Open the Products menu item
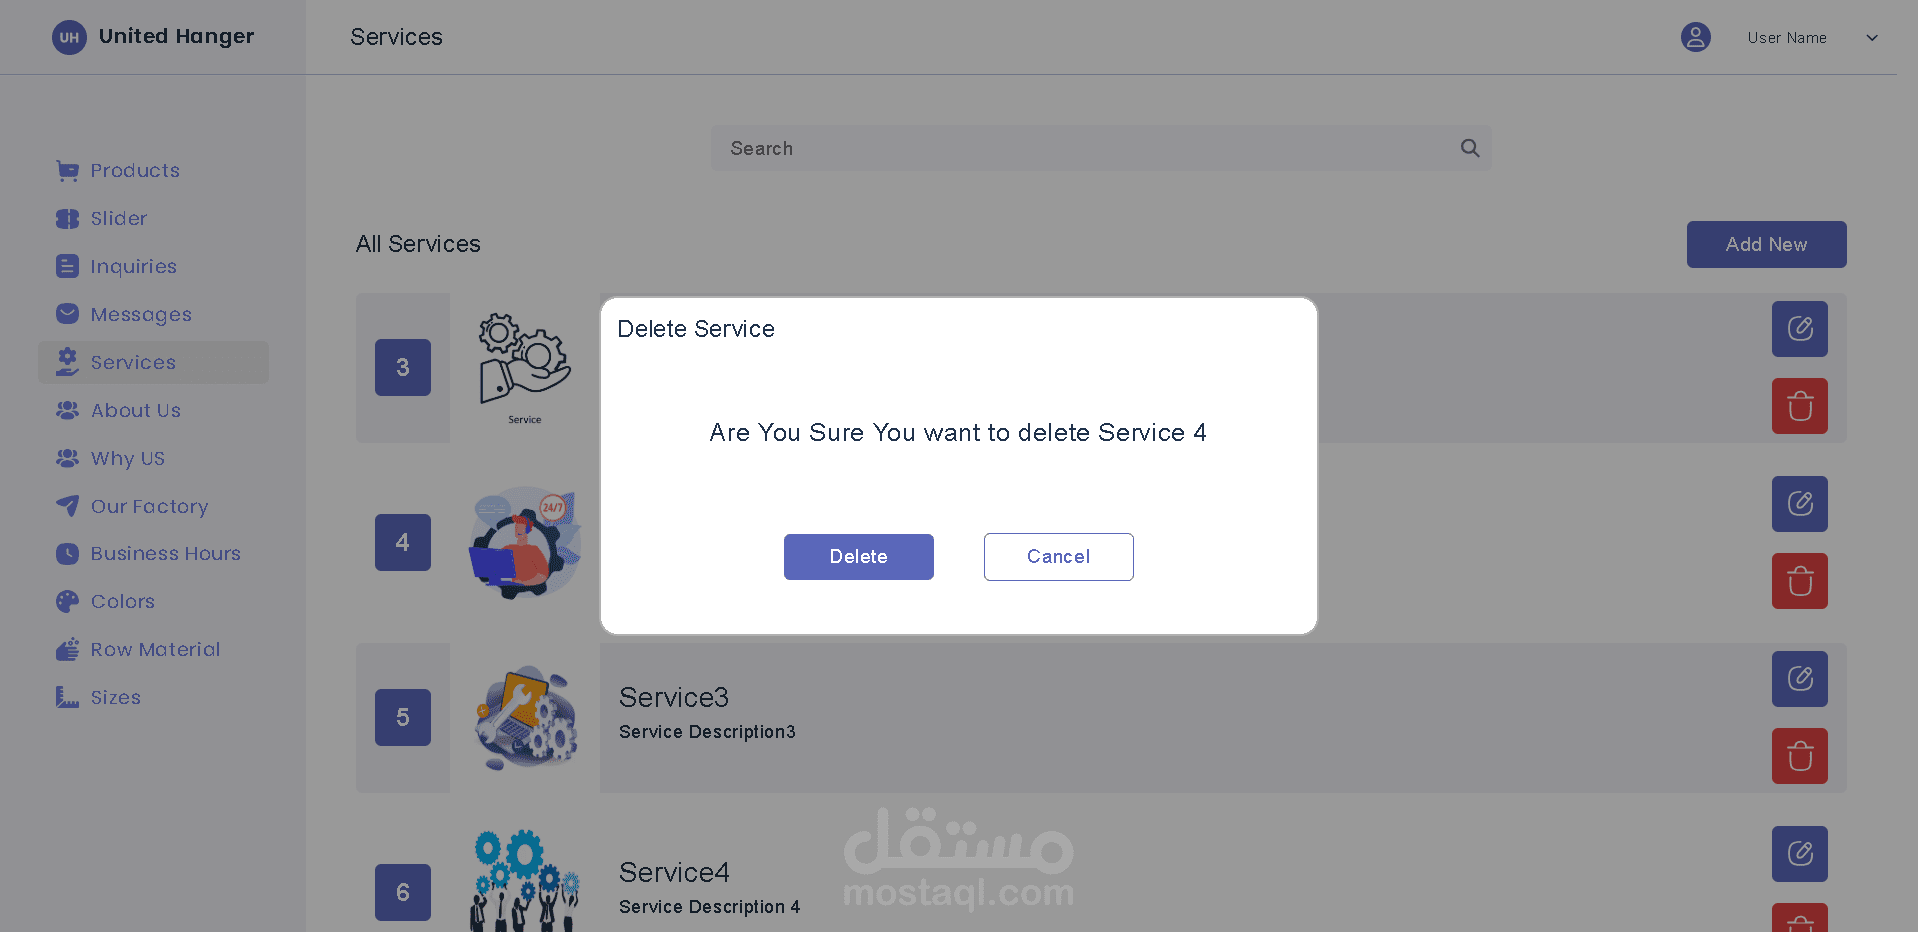 pyautogui.click(x=134, y=171)
